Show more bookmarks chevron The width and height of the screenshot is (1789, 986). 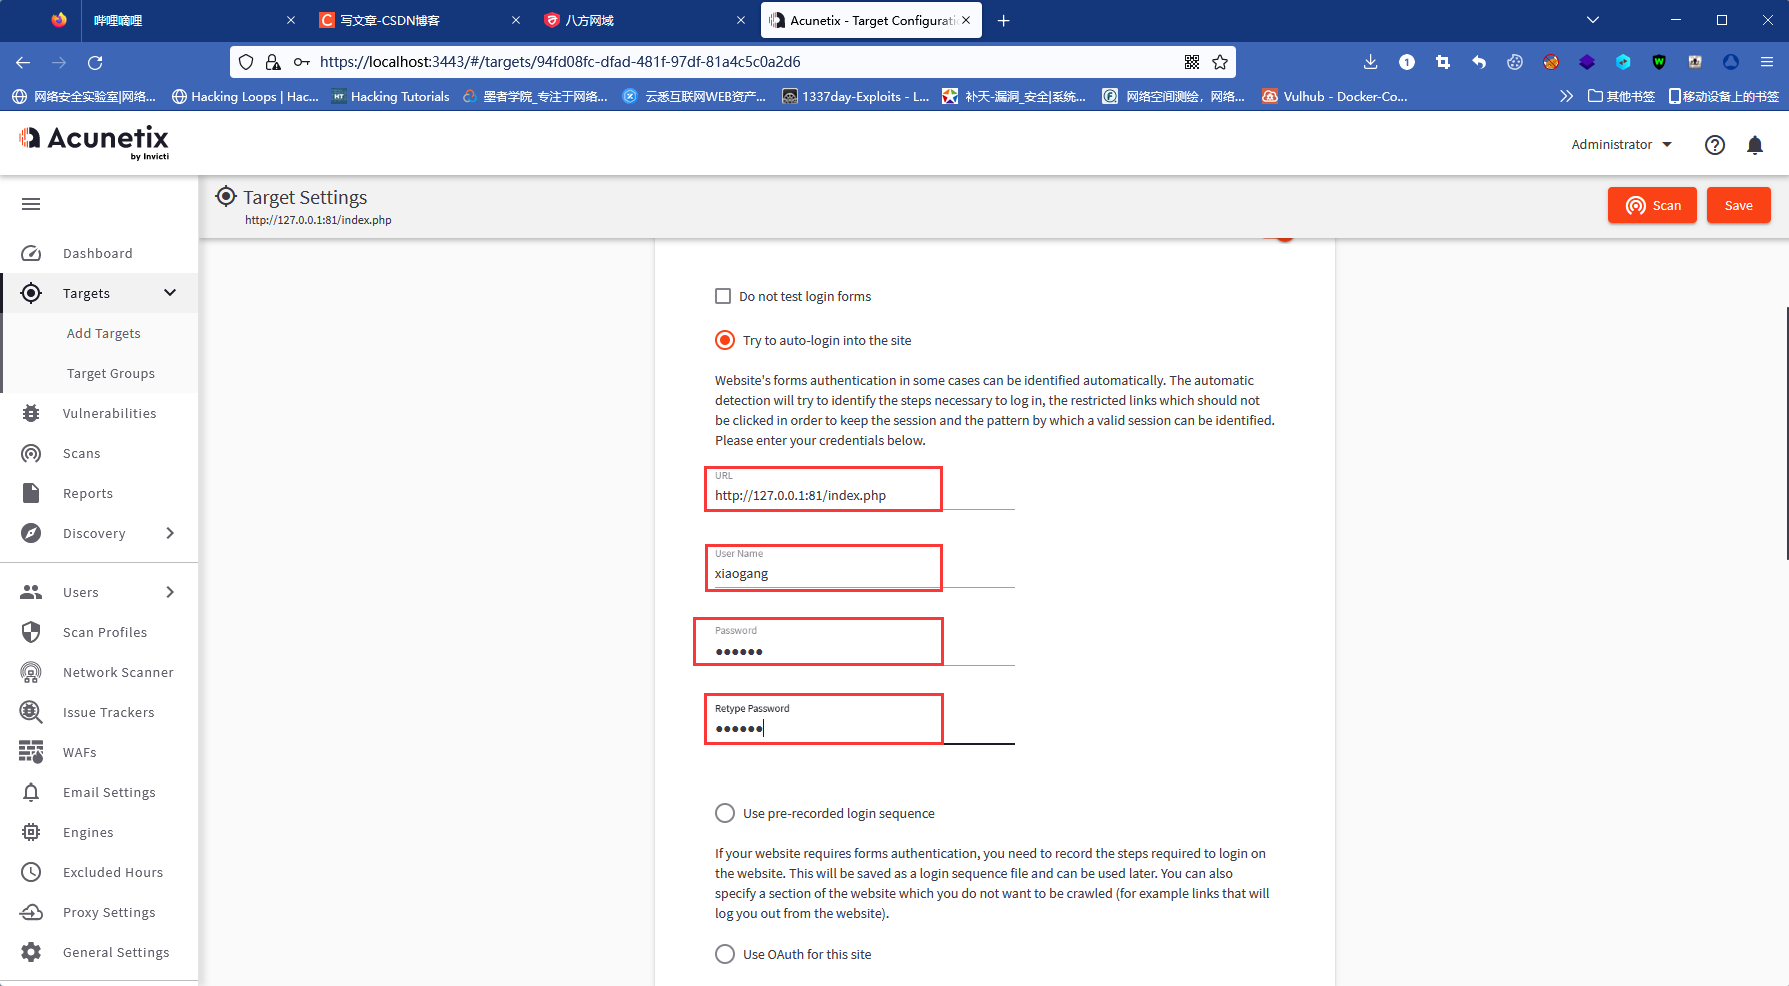(x=1566, y=96)
